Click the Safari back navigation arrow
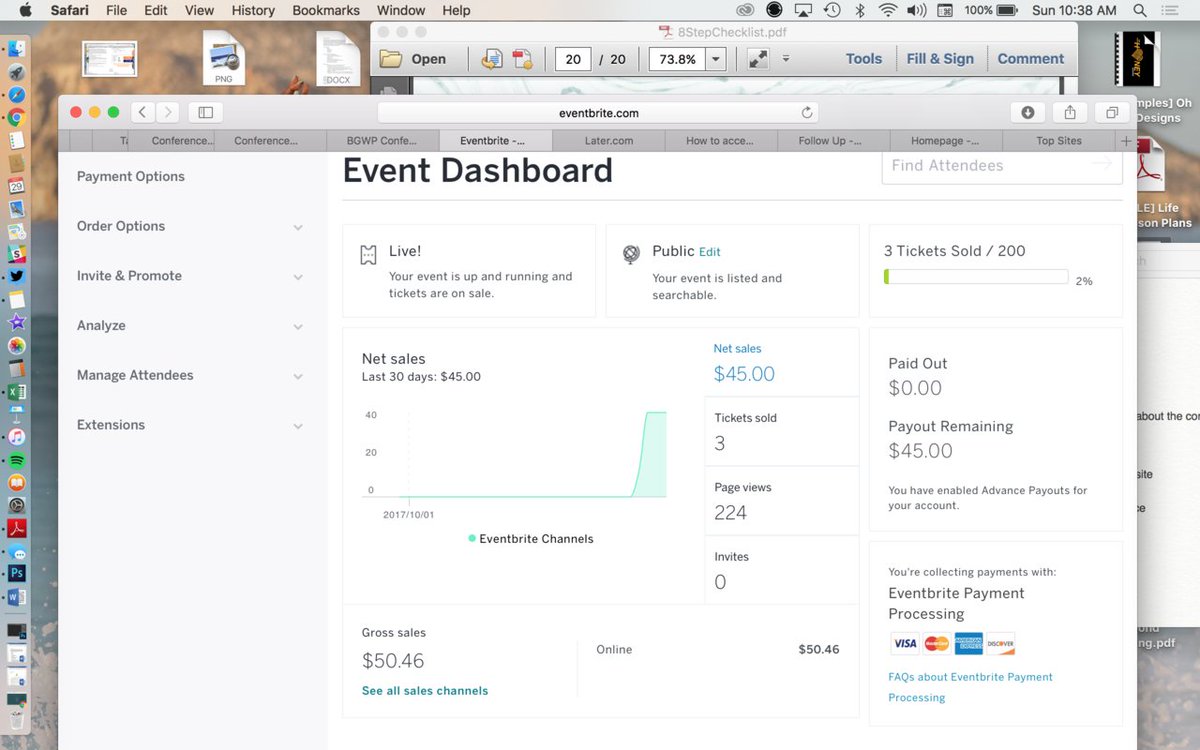The height and width of the screenshot is (750, 1200). 143,112
